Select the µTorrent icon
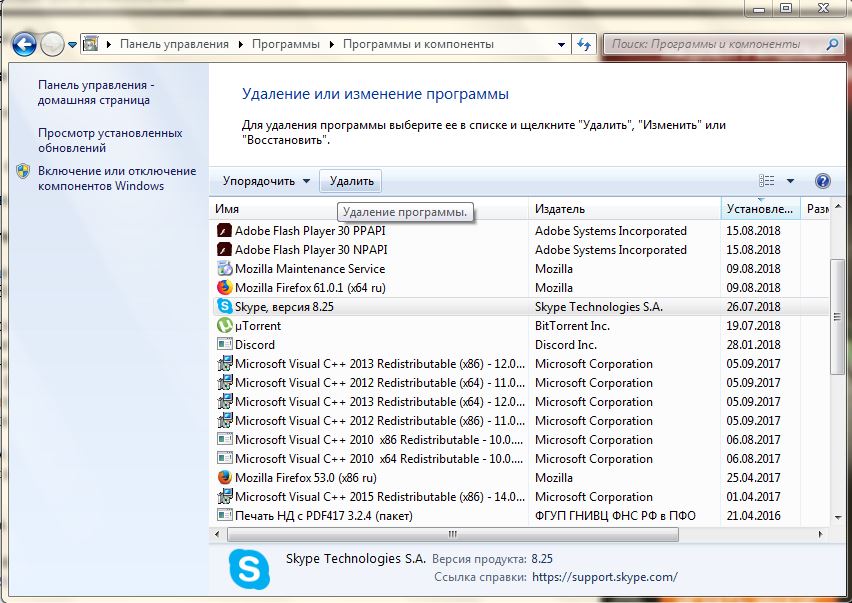 pyautogui.click(x=224, y=325)
